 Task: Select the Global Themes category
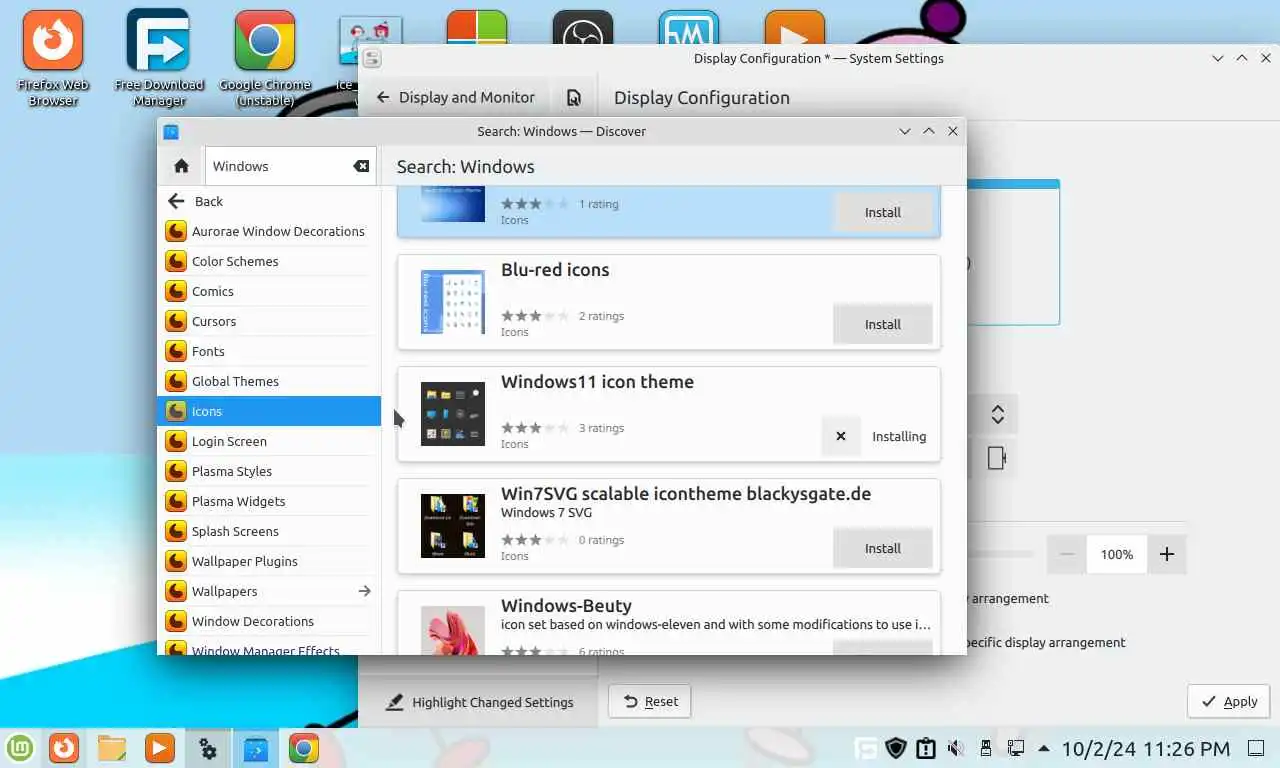tap(269, 381)
